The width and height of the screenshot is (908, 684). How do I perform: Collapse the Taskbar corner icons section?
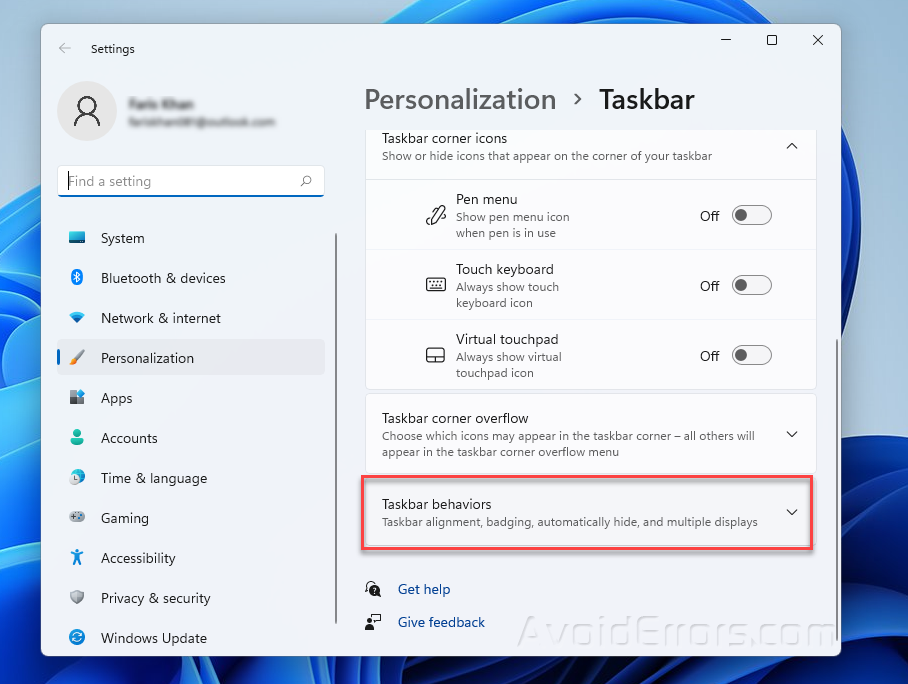coord(792,146)
